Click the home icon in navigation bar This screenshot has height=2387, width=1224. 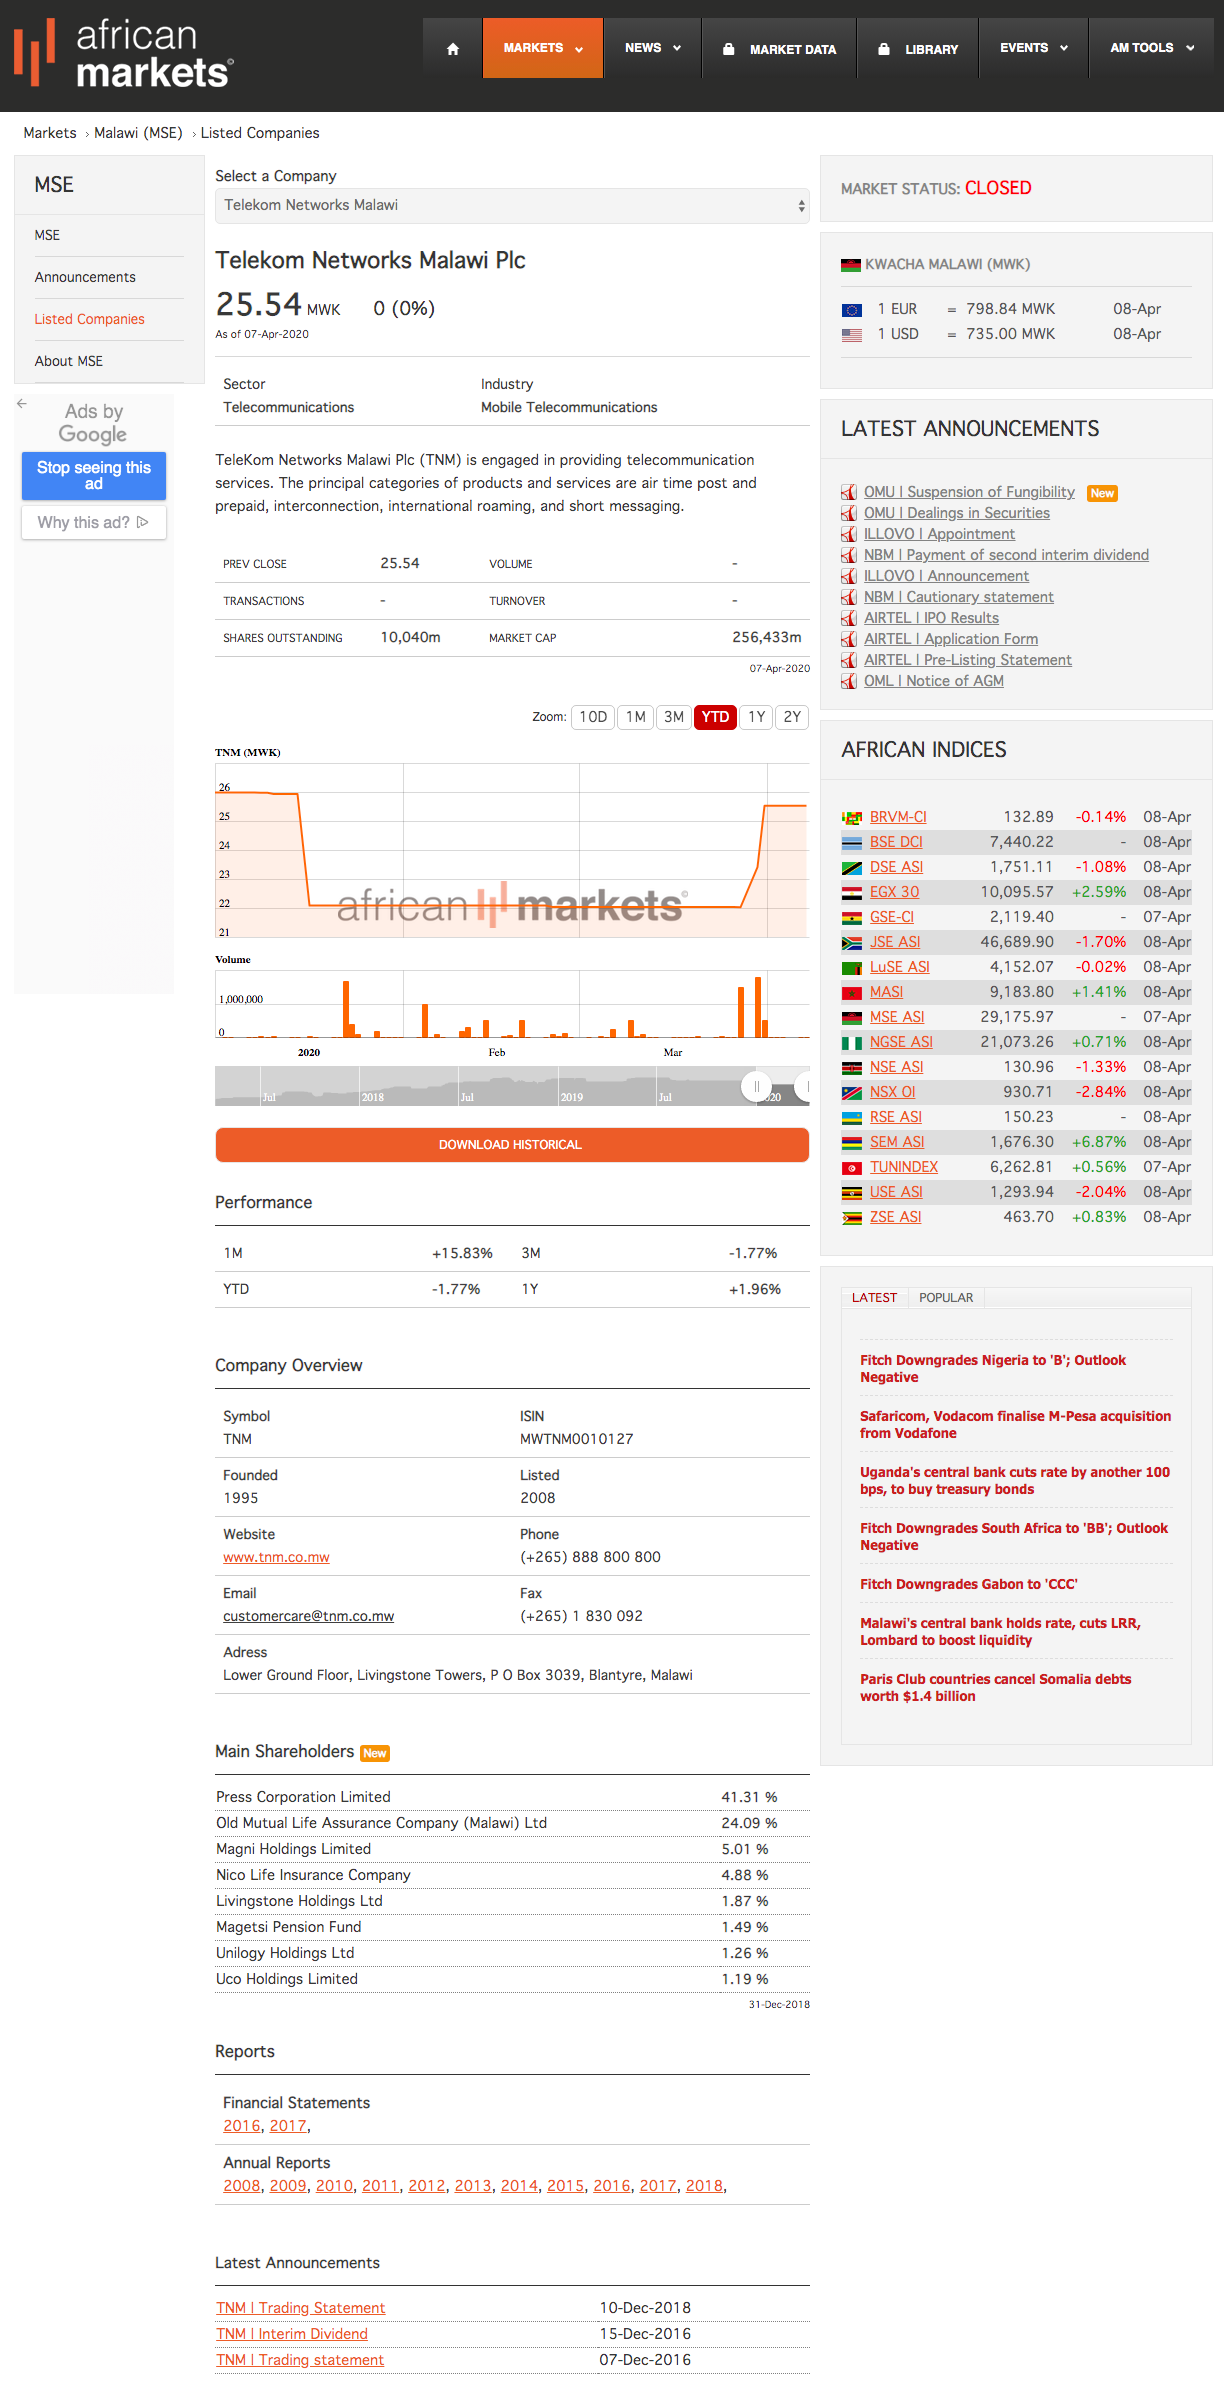pos(453,49)
